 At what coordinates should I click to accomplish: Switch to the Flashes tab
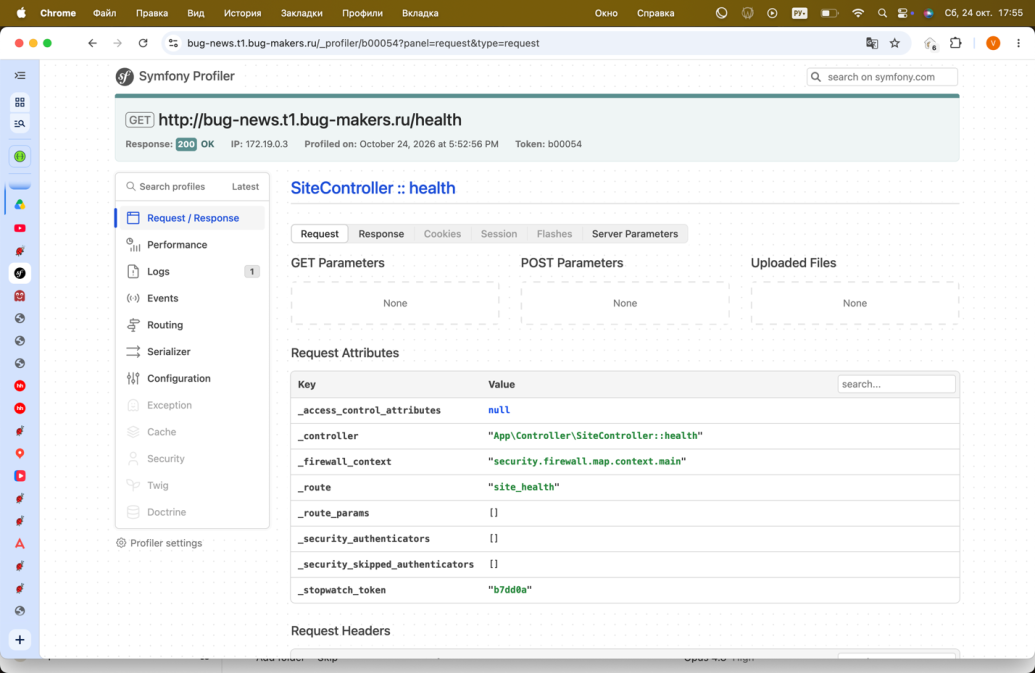coord(554,234)
